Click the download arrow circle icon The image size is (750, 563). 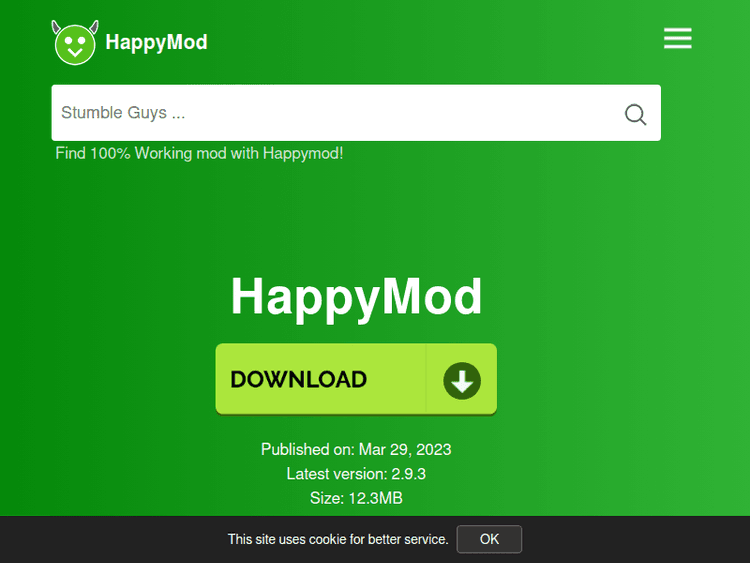(x=462, y=381)
